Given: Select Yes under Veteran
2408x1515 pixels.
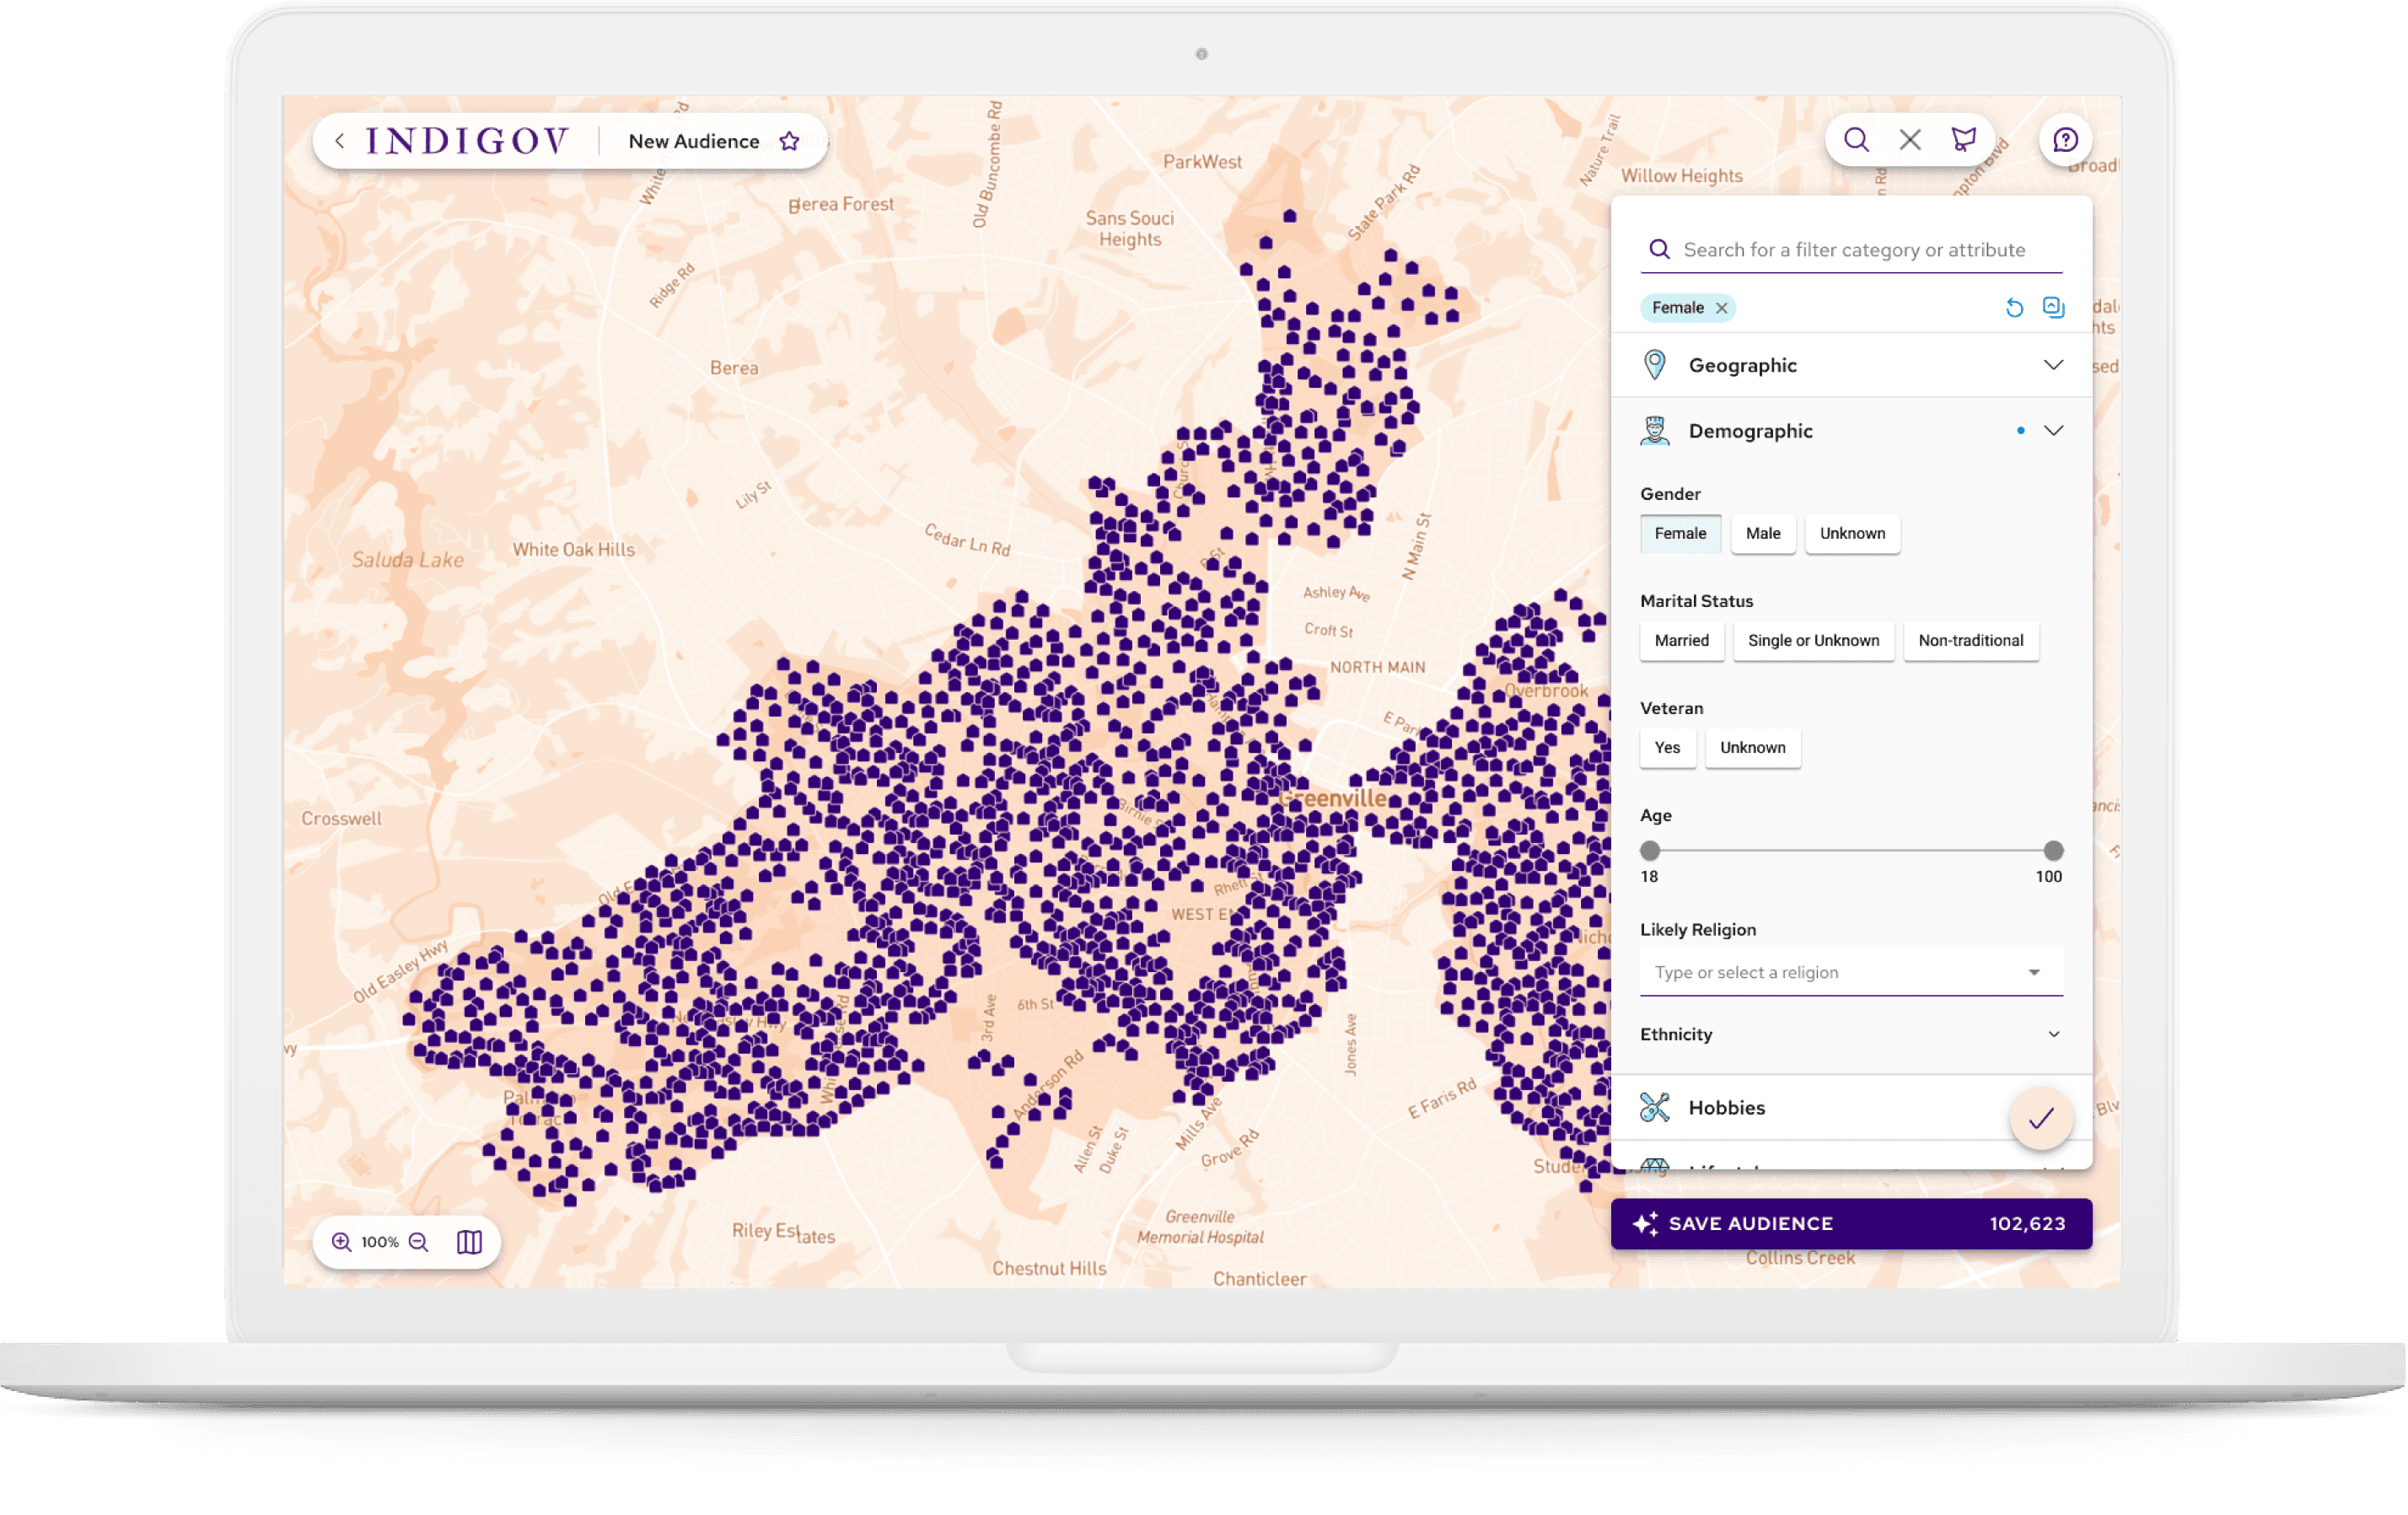Looking at the screenshot, I should [x=1667, y=747].
